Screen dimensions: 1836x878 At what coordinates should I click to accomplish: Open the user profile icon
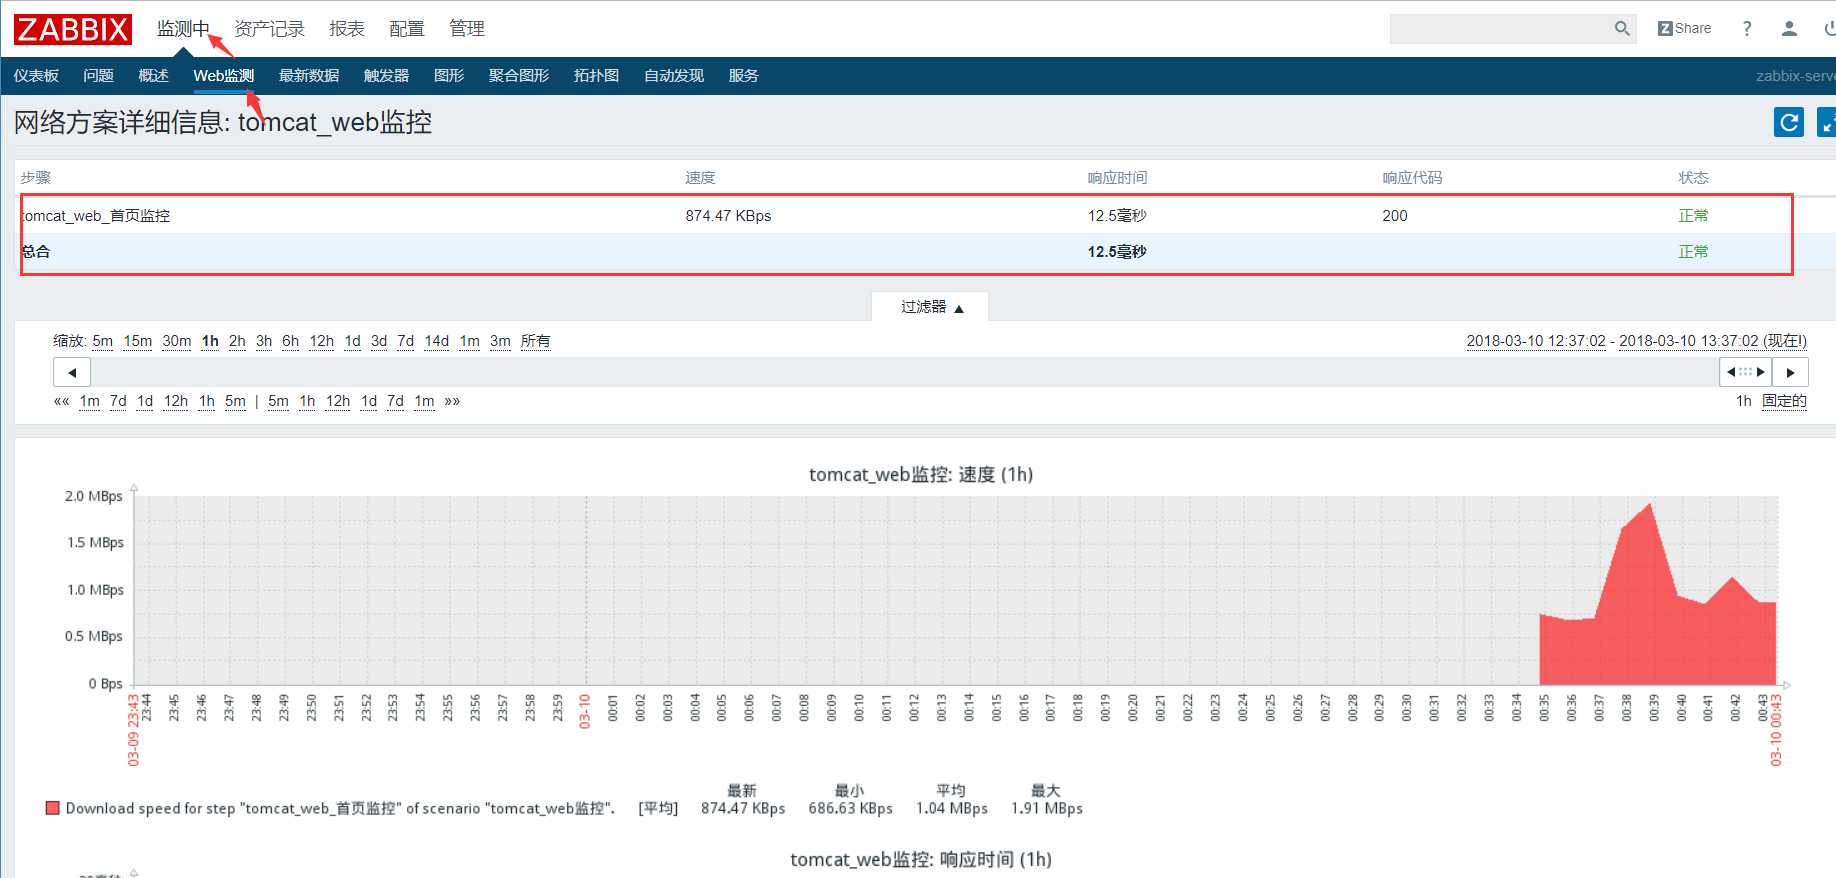tap(1789, 29)
